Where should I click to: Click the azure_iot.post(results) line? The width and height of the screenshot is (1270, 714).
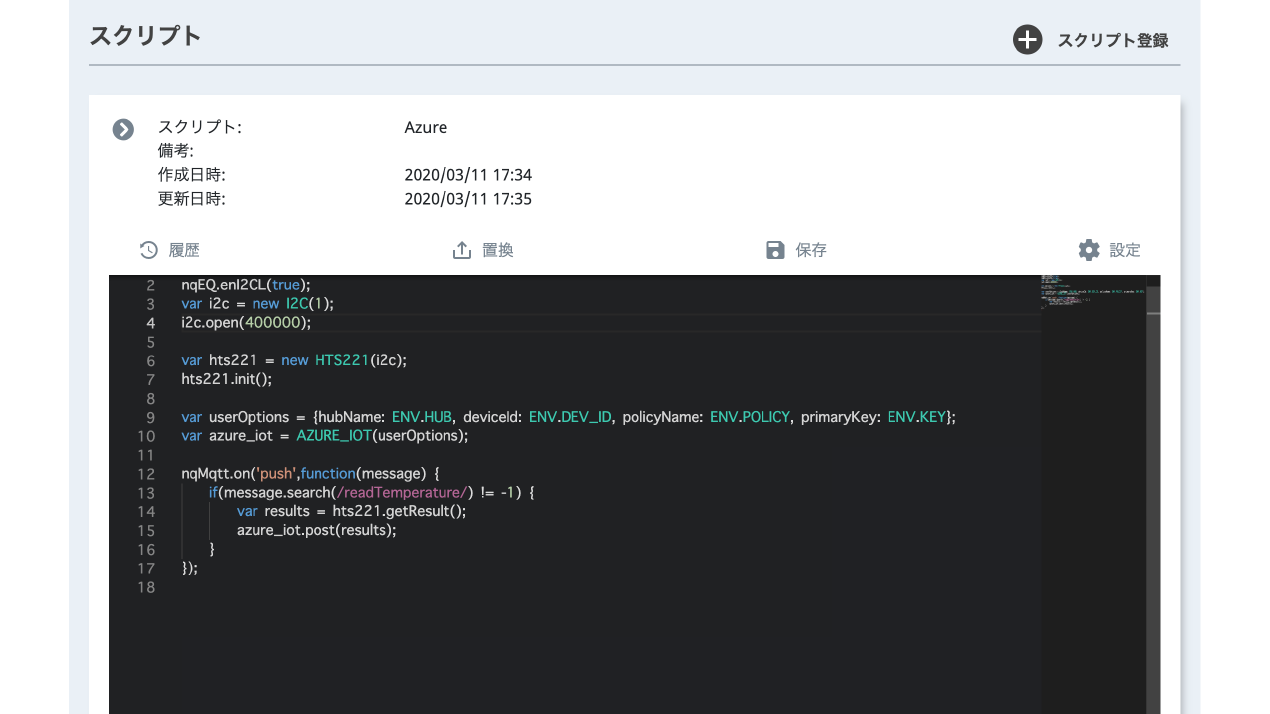[316, 530]
